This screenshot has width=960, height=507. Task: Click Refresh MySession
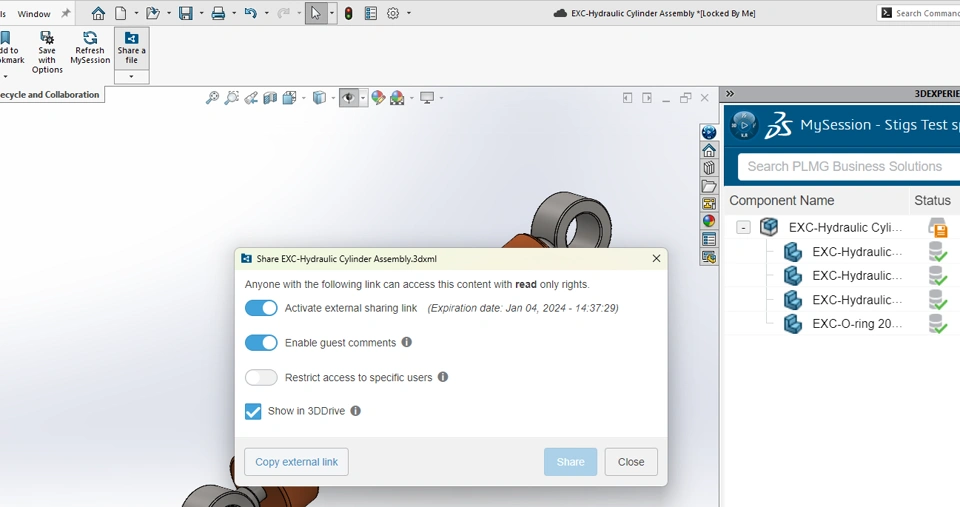coord(90,48)
